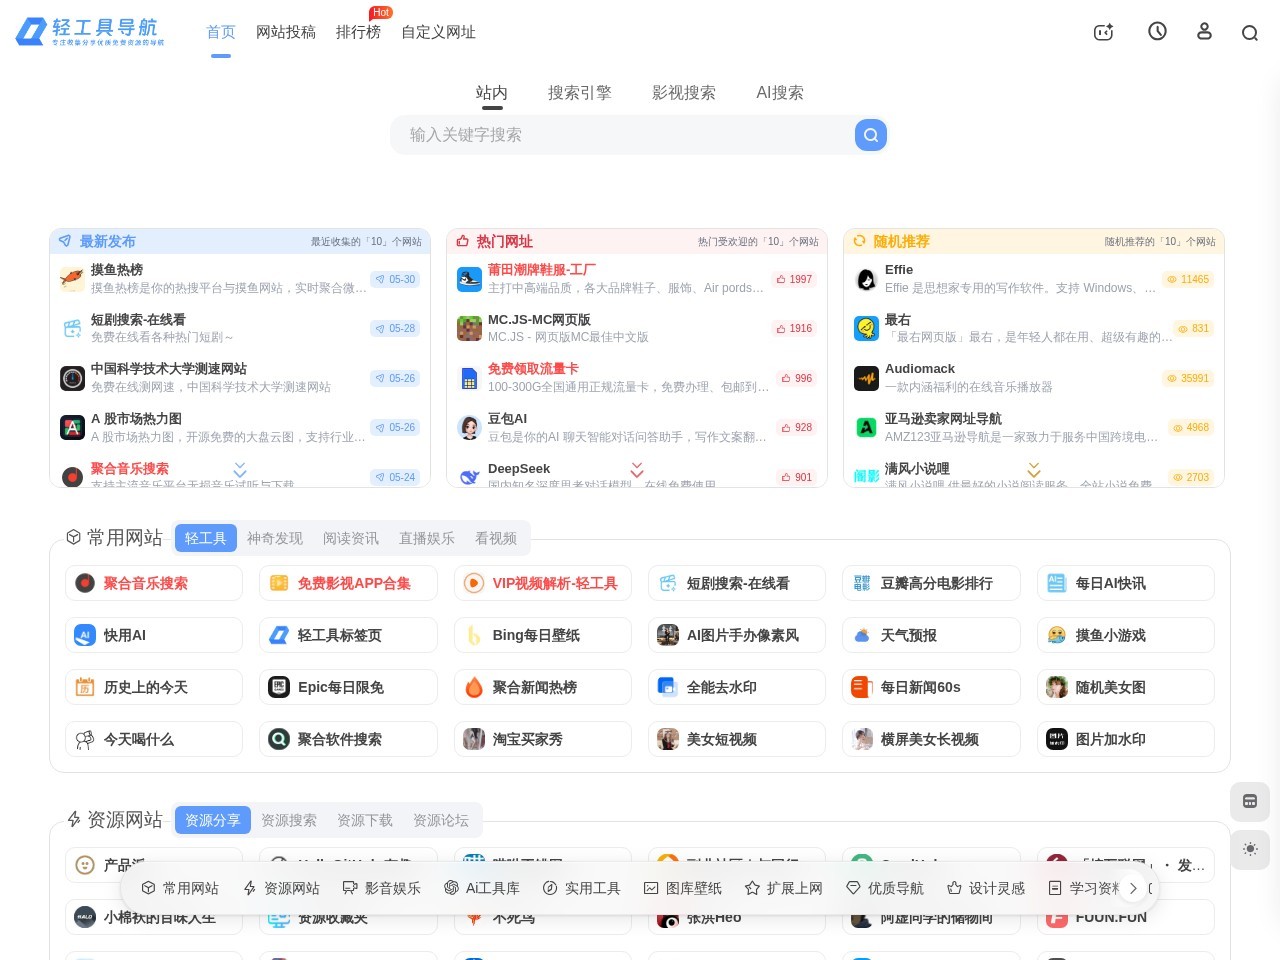Jump to AI工具库 in the floating bar
1280x960 pixels.
point(482,888)
